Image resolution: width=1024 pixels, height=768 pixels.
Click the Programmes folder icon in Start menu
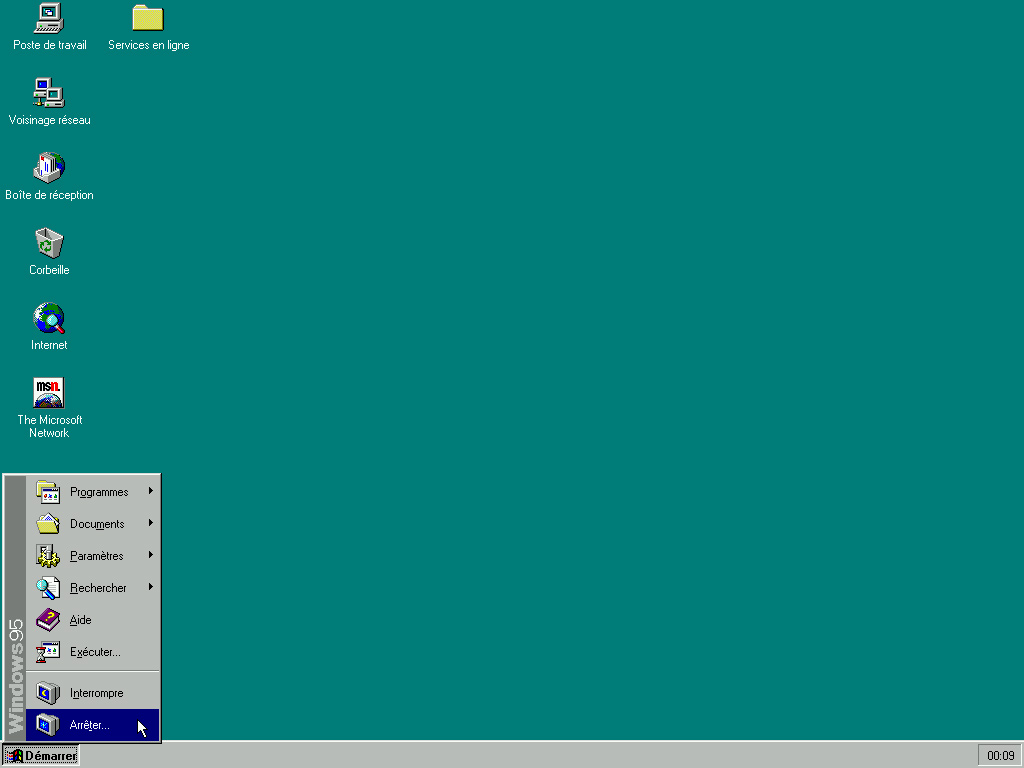tap(48, 492)
